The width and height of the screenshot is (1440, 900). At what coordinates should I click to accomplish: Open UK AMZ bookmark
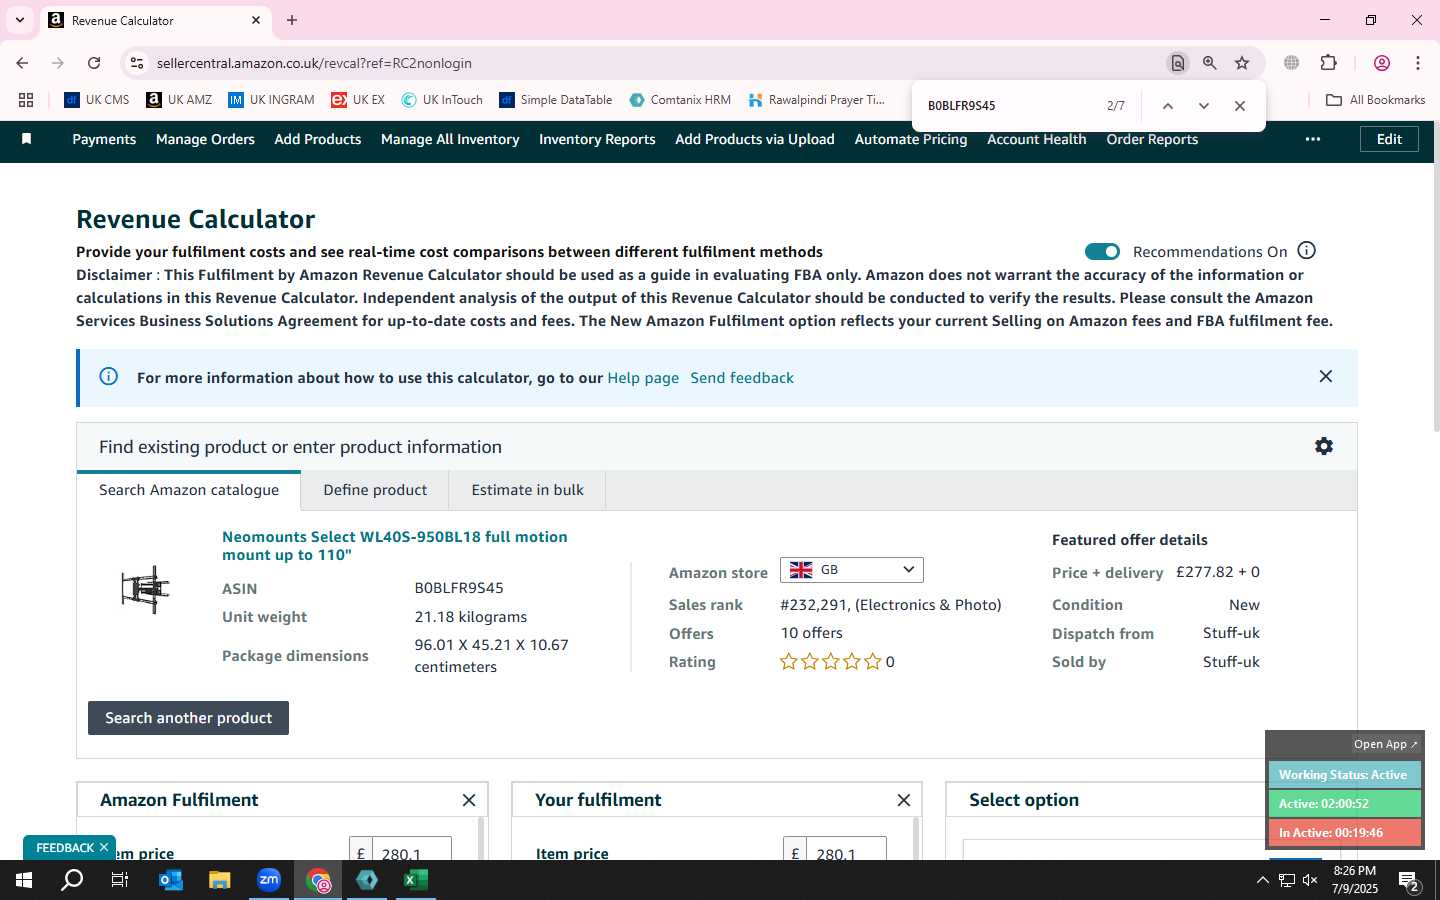coord(179,100)
